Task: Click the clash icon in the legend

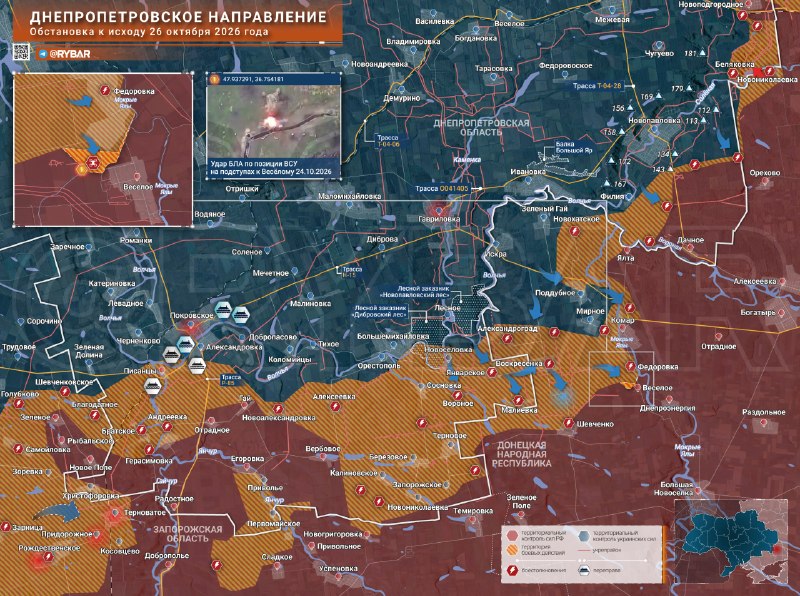Action: (513, 570)
